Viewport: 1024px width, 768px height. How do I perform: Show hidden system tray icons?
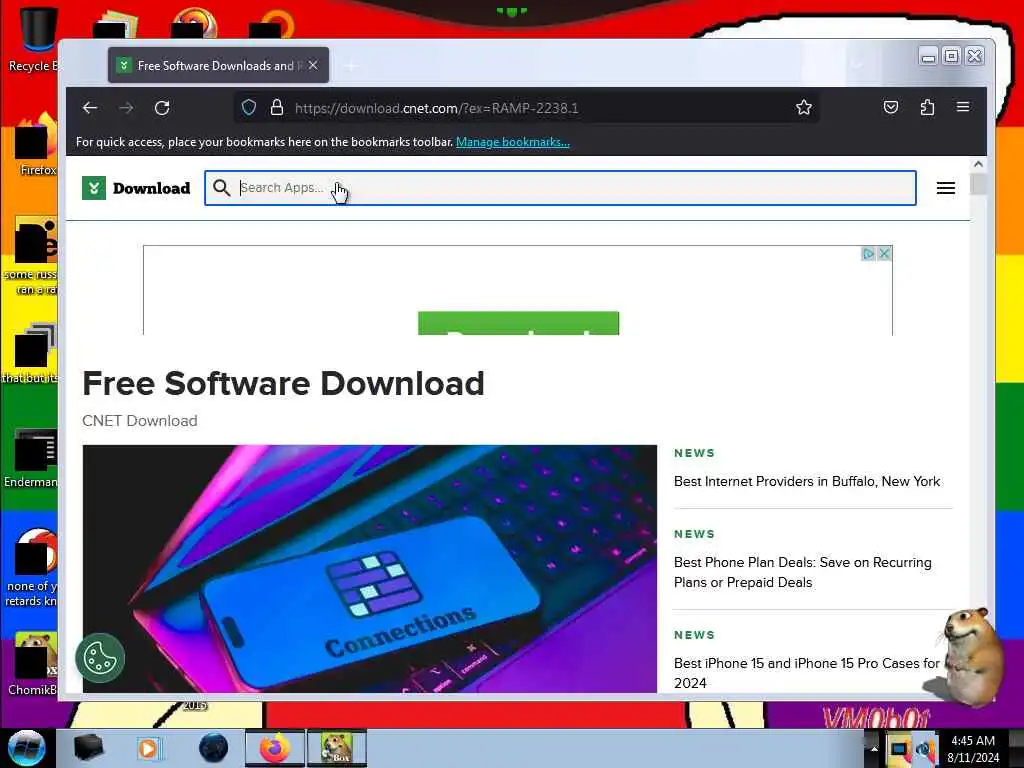(874, 749)
